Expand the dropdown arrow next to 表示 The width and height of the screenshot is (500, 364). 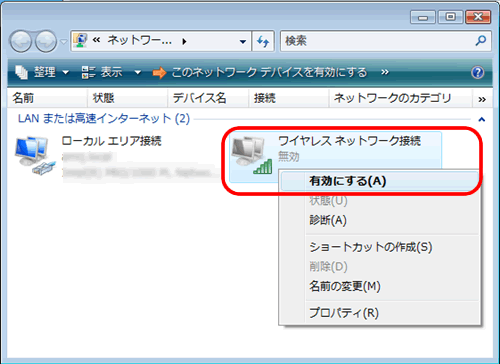click(x=138, y=72)
